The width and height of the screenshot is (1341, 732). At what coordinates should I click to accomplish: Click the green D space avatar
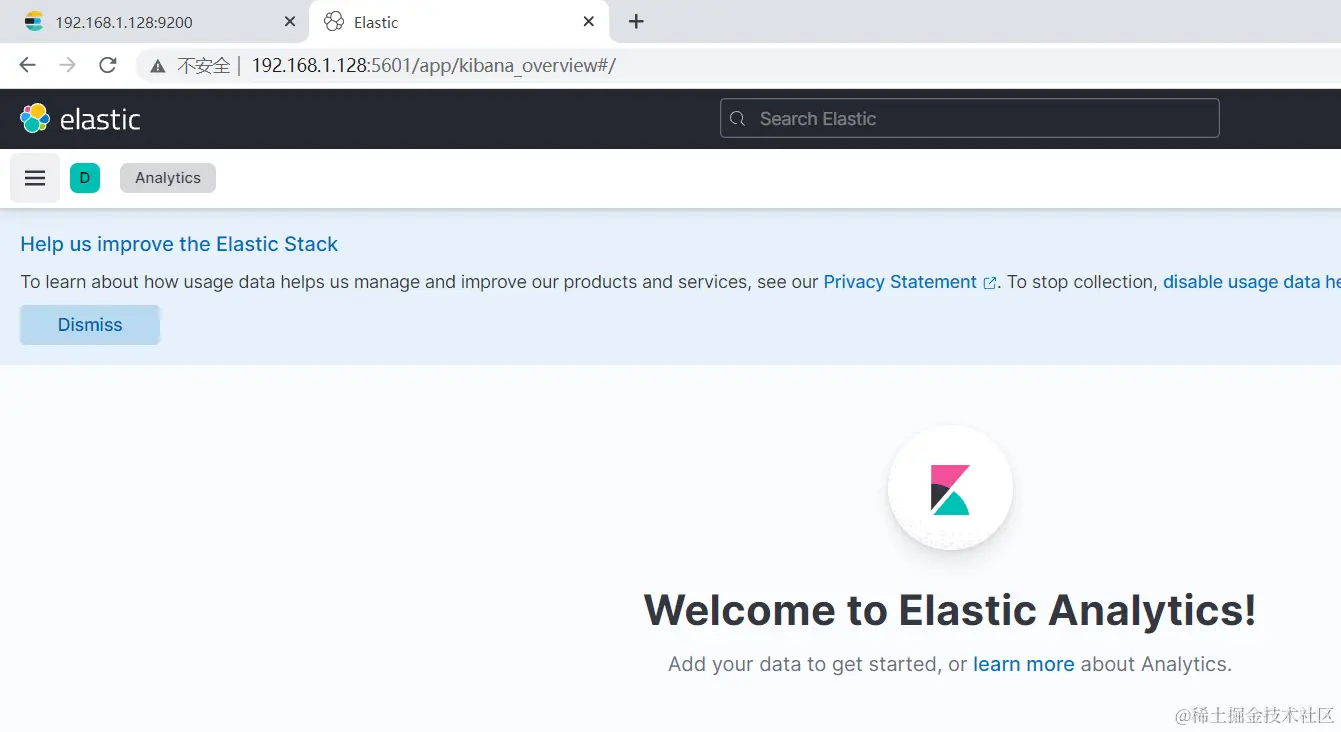[85, 178]
